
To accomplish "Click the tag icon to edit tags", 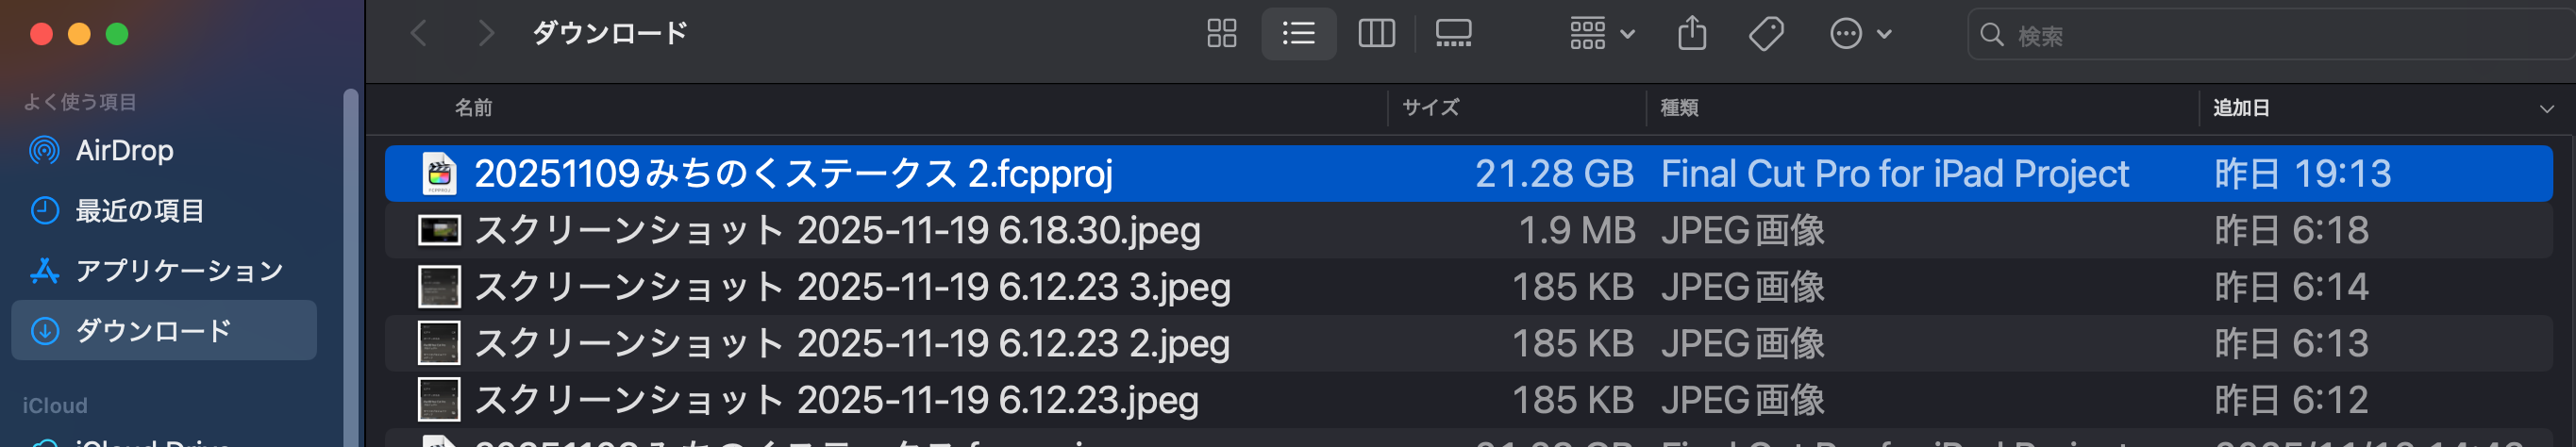I will click(1766, 34).
